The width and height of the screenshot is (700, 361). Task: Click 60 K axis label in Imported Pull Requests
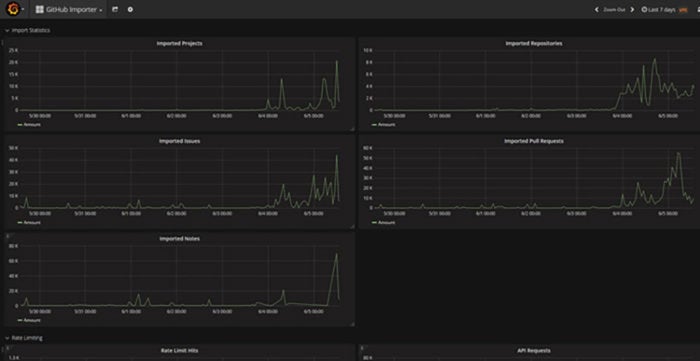pyautogui.click(x=368, y=148)
